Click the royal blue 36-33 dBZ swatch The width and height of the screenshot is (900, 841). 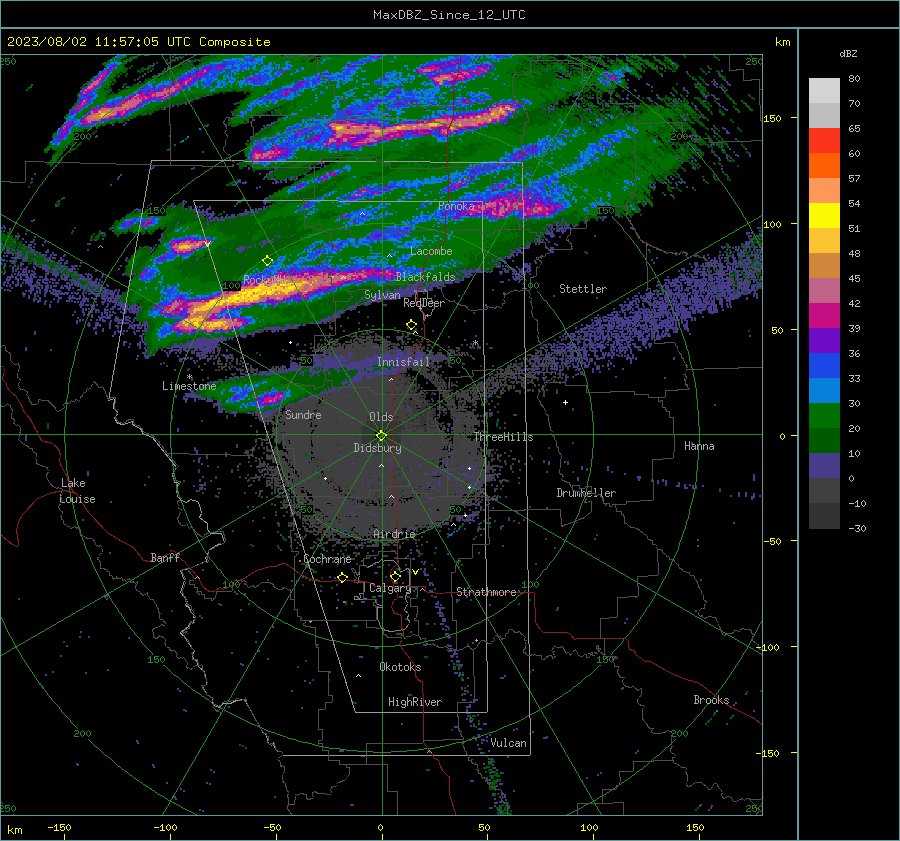[824, 365]
